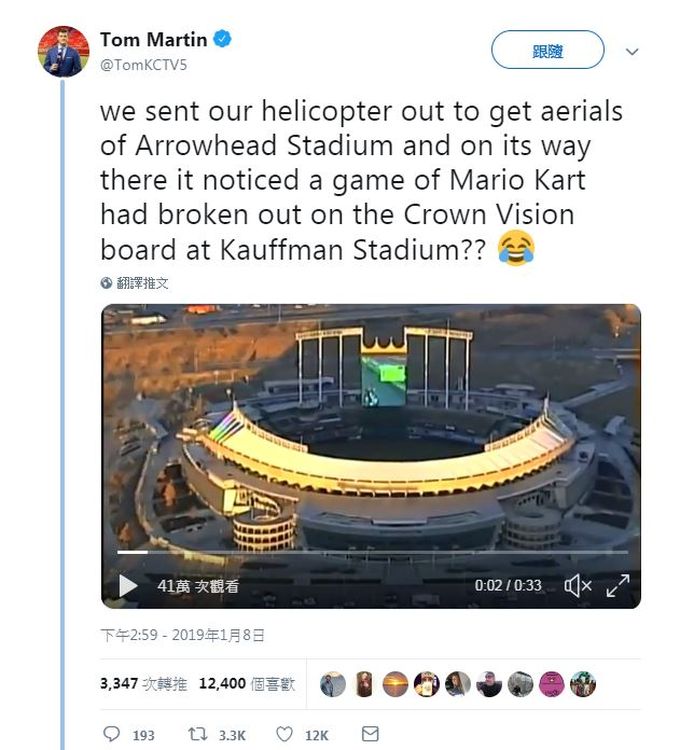The height and width of the screenshot is (750, 680).
Task: Play the stadium video
Action: (128, 585)
